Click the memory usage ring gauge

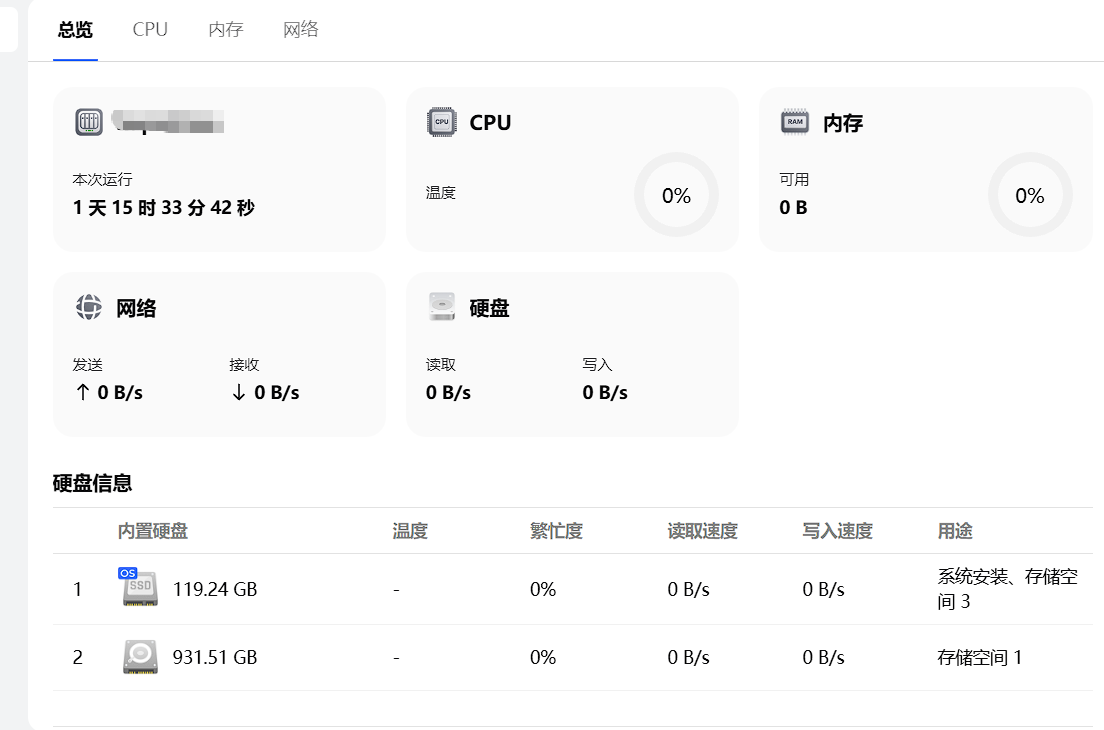[x=1030, y=195]
